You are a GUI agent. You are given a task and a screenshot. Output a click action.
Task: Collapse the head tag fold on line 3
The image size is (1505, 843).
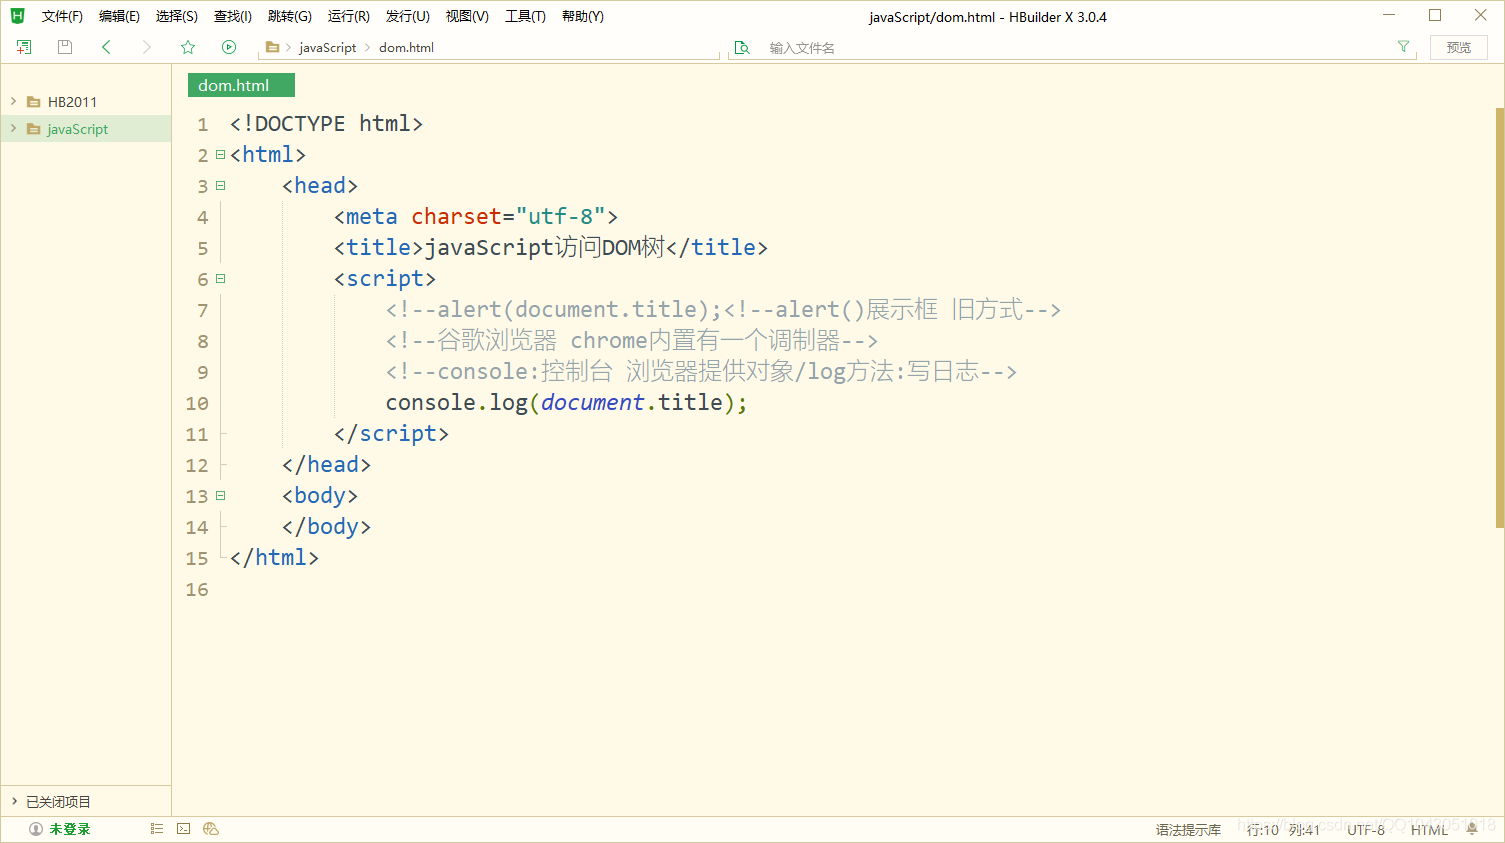(221, 186)
